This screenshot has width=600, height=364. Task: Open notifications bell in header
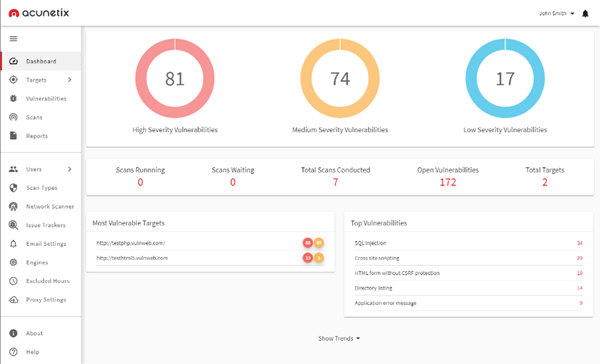585,14
